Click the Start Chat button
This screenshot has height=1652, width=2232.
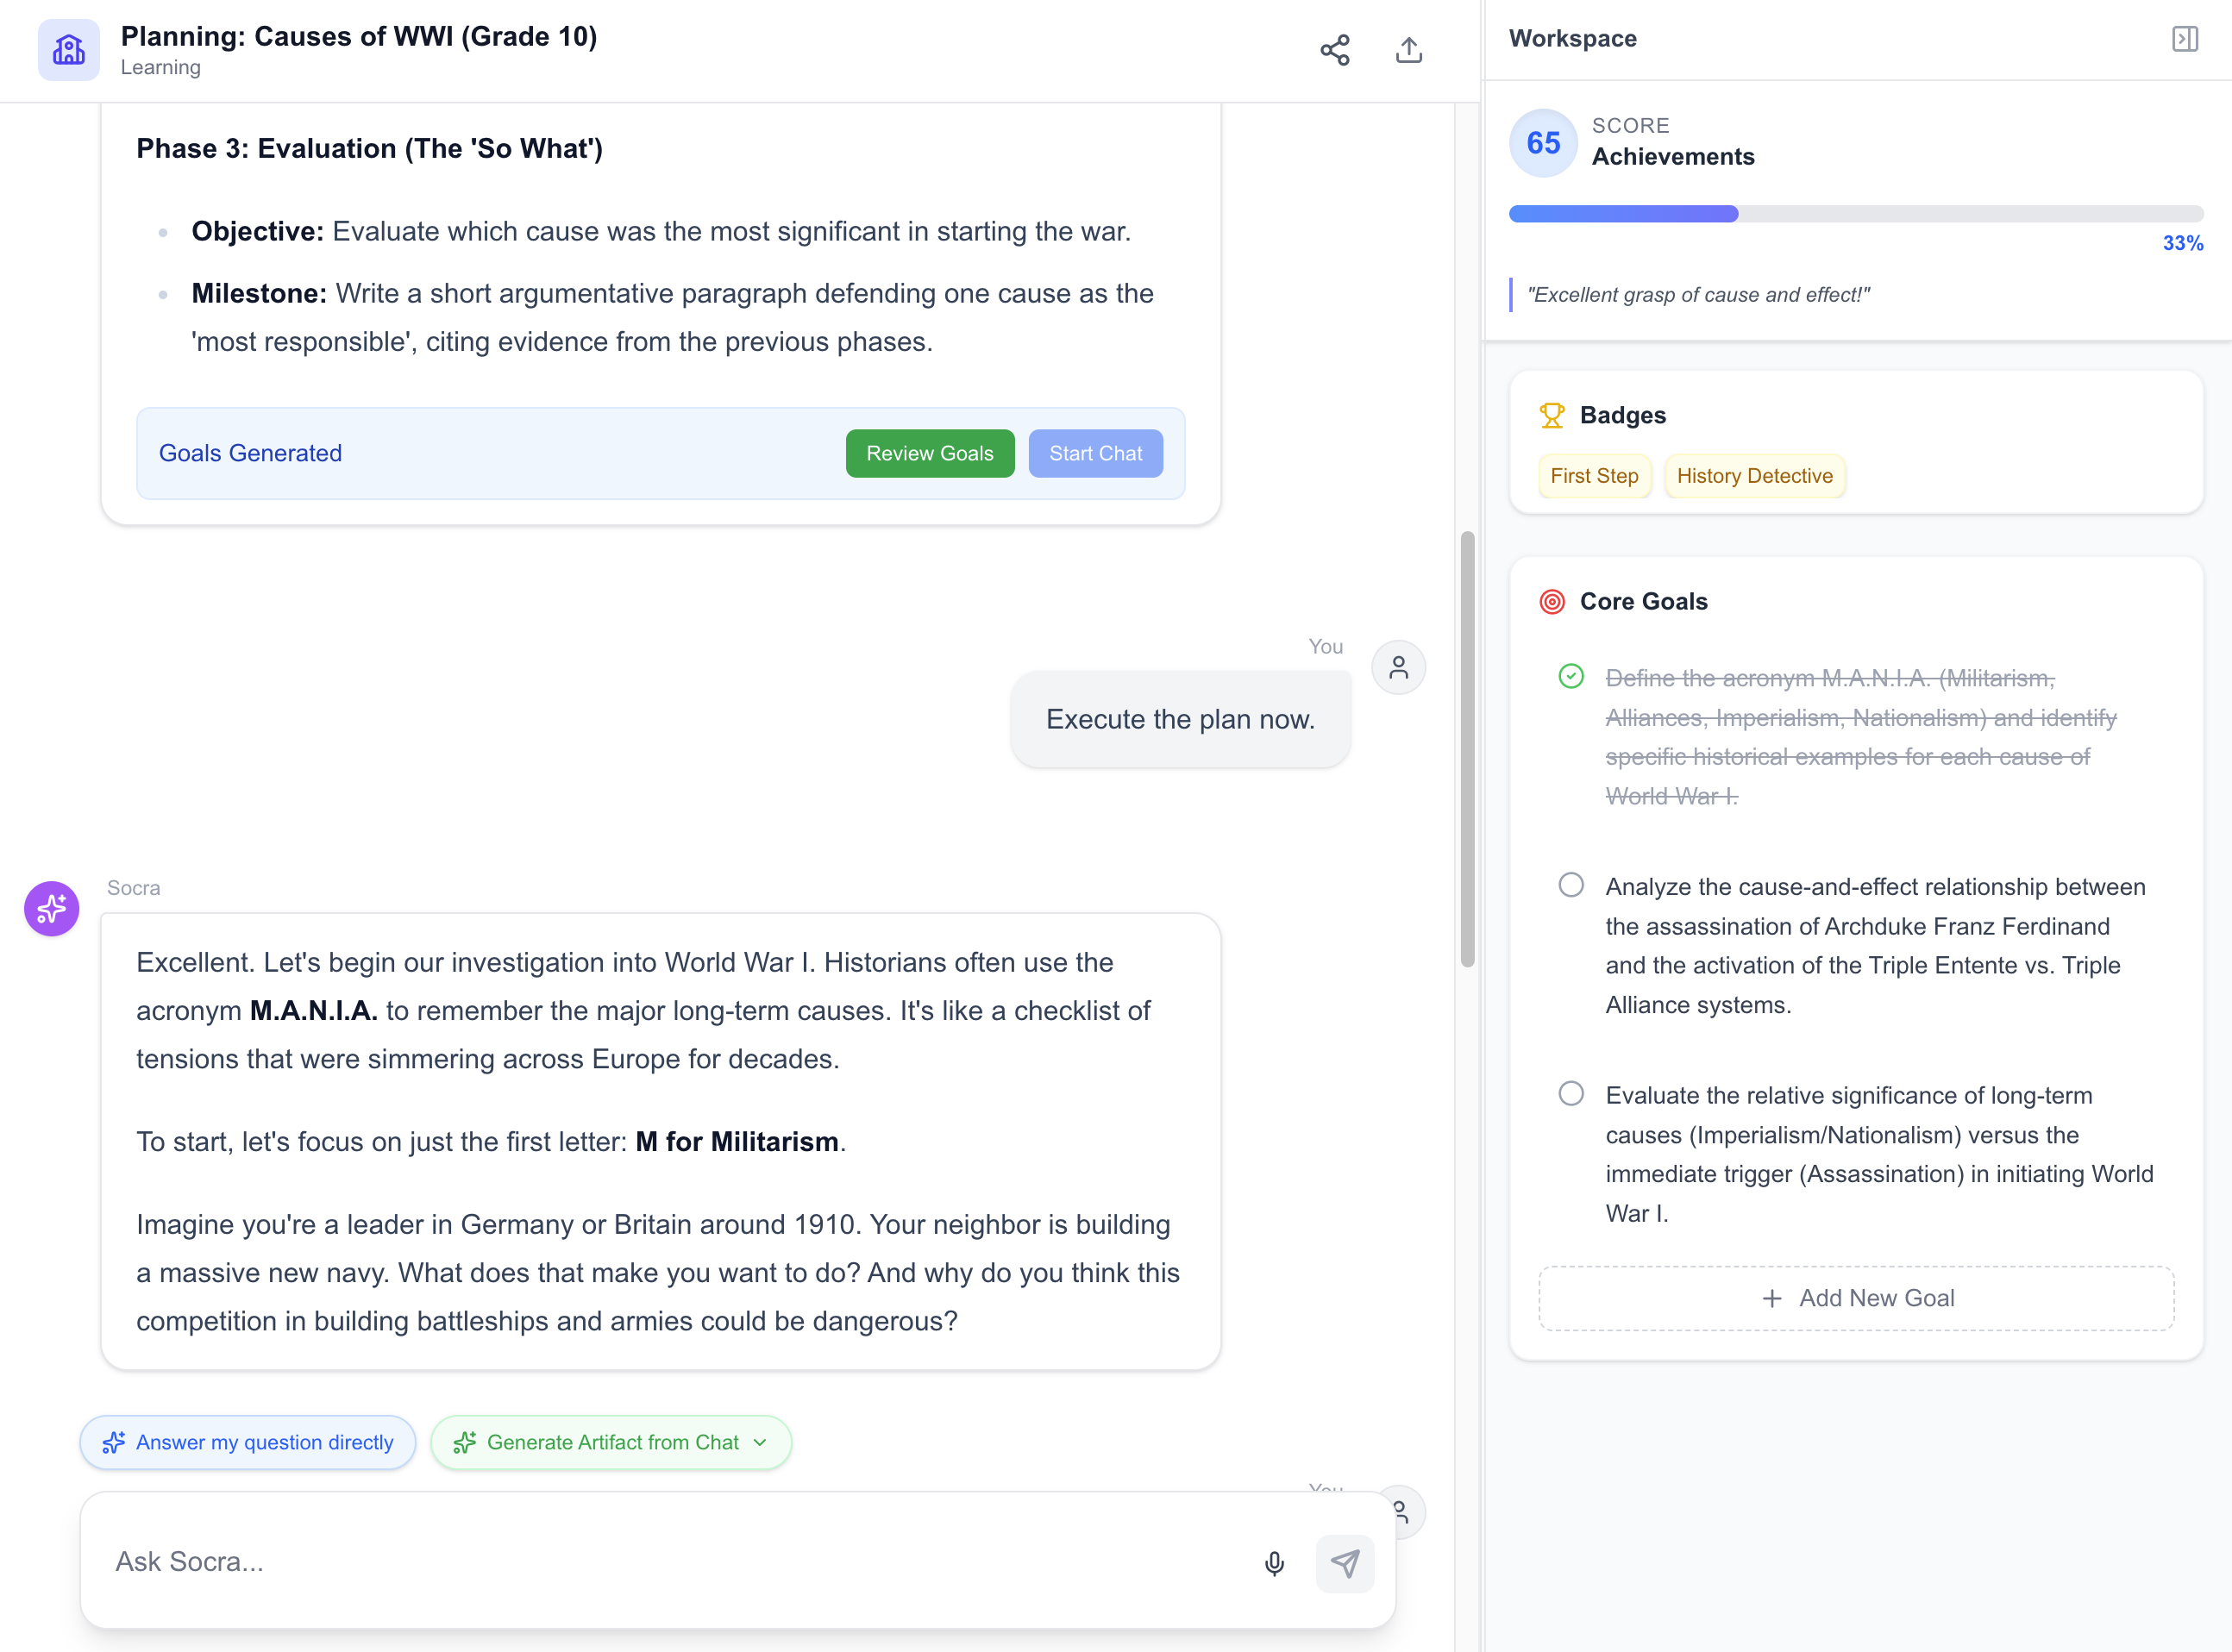click(x=1095, y=453)
